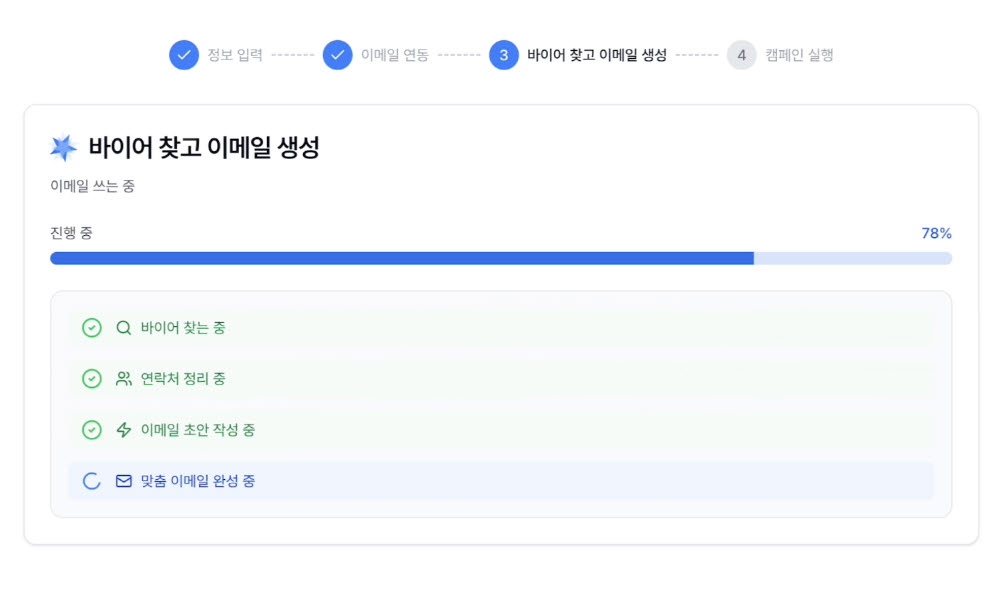Click the blue sparkle star logo icon
Screen dimensions: 1000x605
click(x=63, y=148)
